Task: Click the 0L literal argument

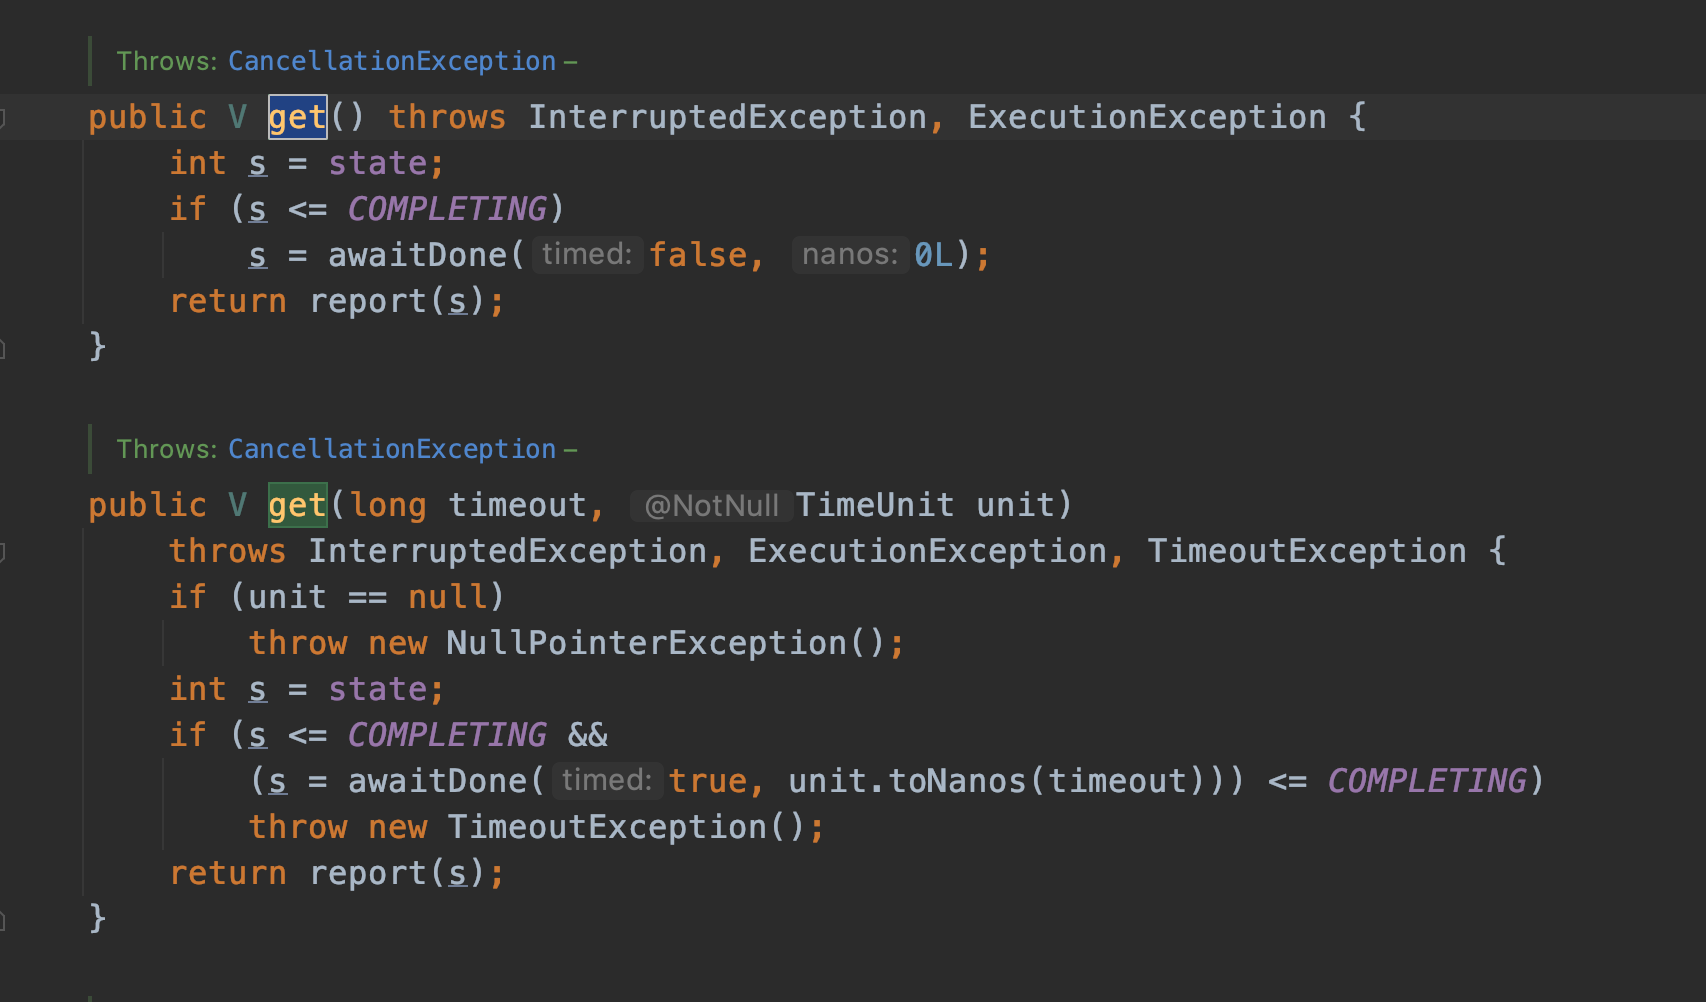Action: click(x=934, y=255)
